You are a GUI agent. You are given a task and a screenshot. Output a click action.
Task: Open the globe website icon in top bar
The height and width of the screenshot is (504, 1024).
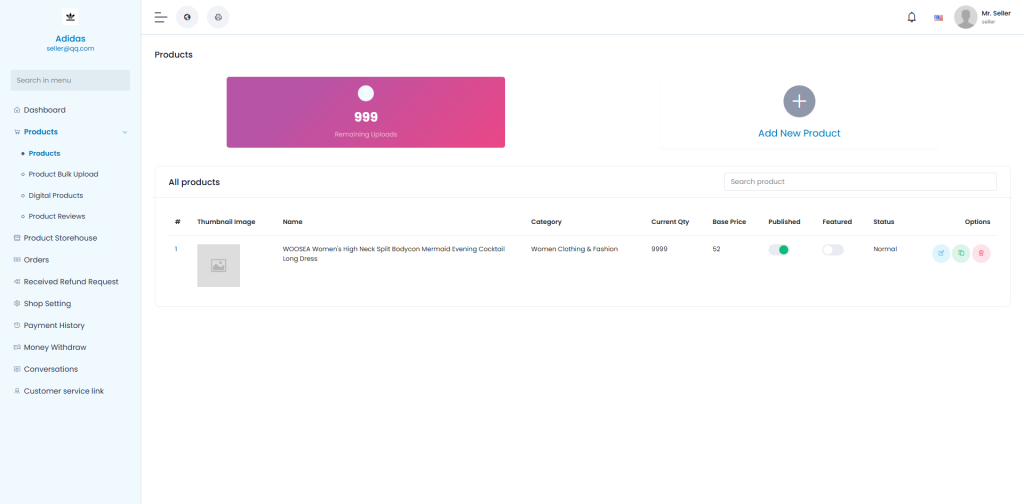187,17
